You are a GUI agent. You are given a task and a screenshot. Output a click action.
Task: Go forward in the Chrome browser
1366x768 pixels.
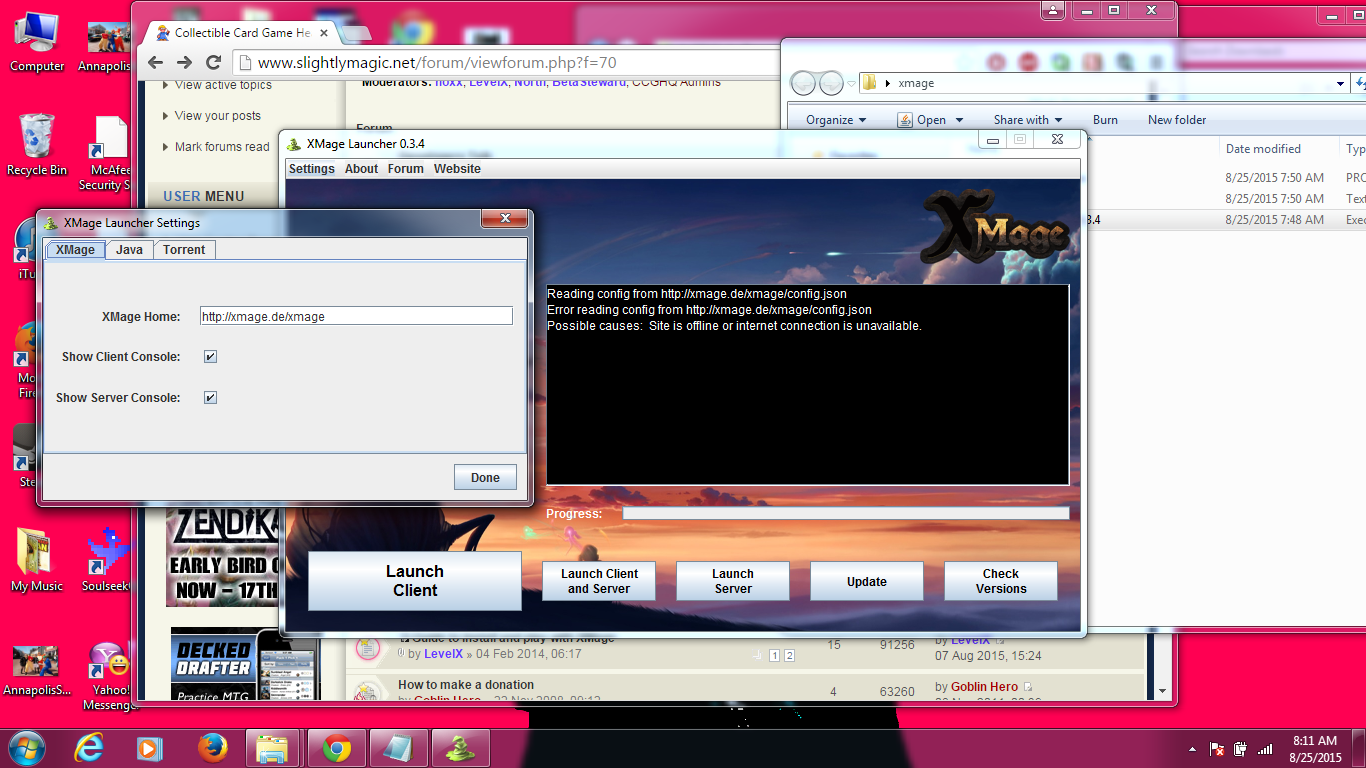pyautogui.click(x=185, y=62)
